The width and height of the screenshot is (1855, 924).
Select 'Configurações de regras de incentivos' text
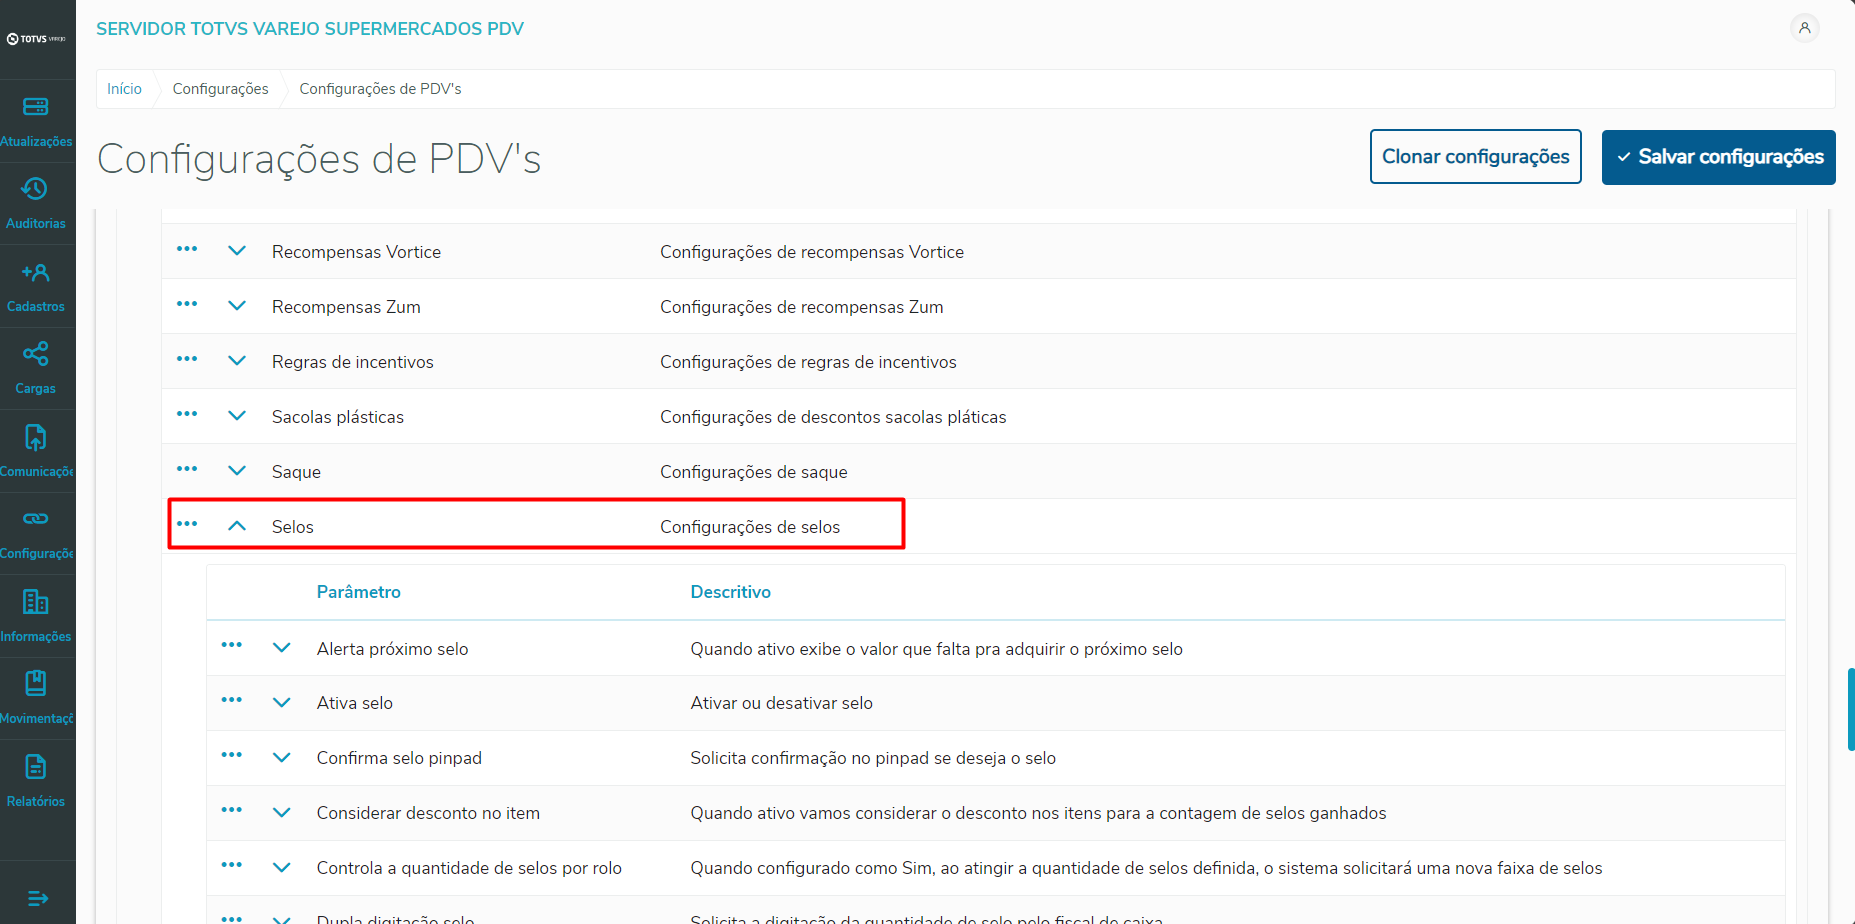(x=808, y=362)
